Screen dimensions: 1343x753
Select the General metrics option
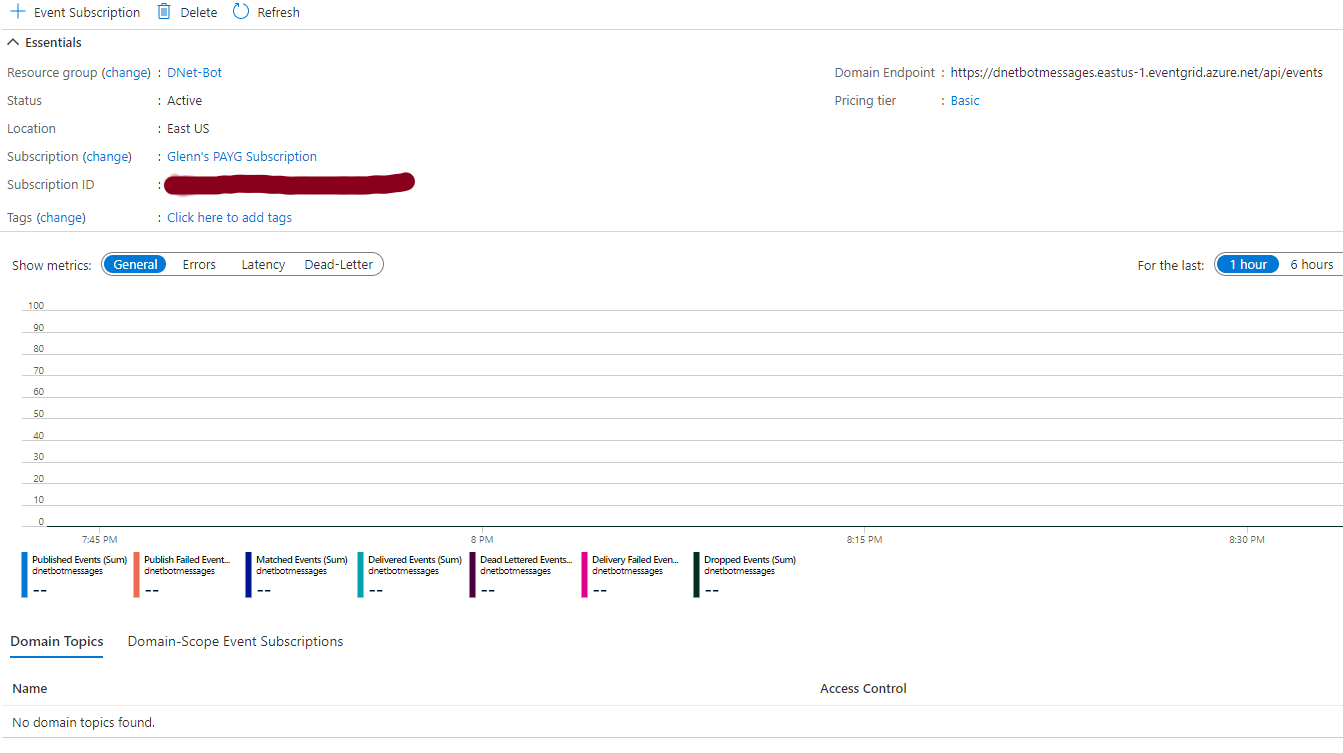[135, 265]
